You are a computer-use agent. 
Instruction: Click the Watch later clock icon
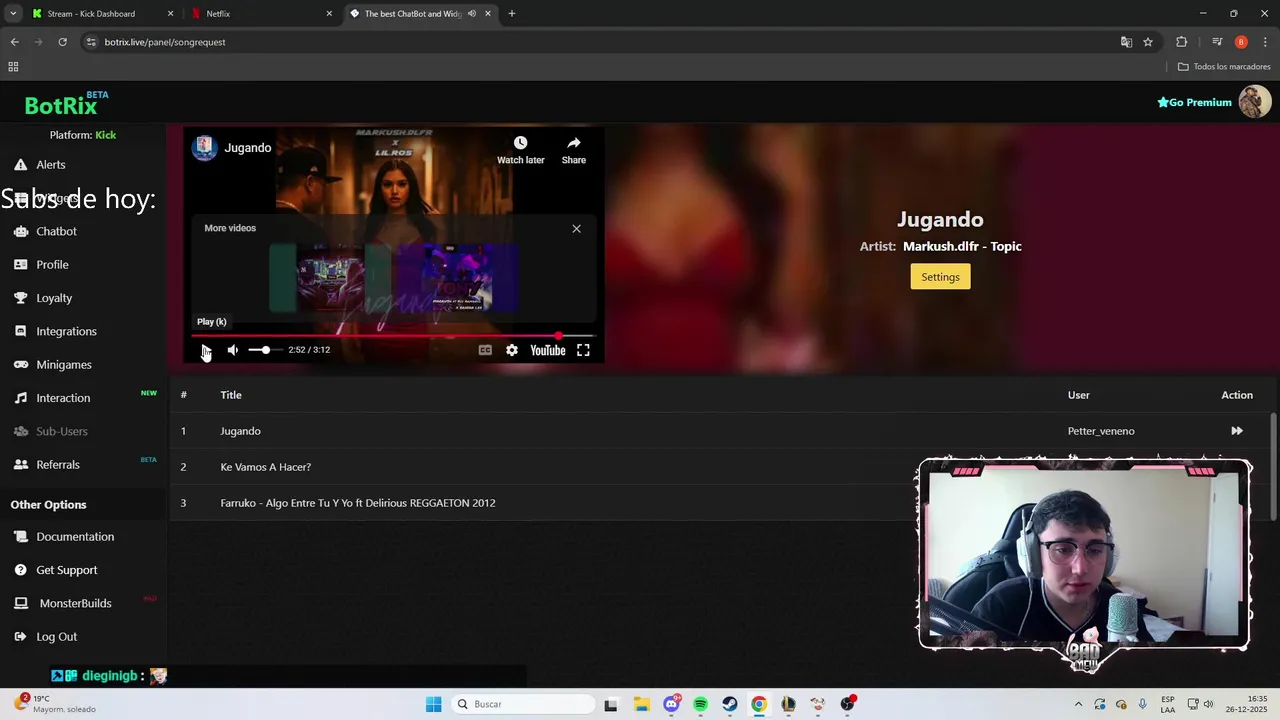[x=520, y=143]
